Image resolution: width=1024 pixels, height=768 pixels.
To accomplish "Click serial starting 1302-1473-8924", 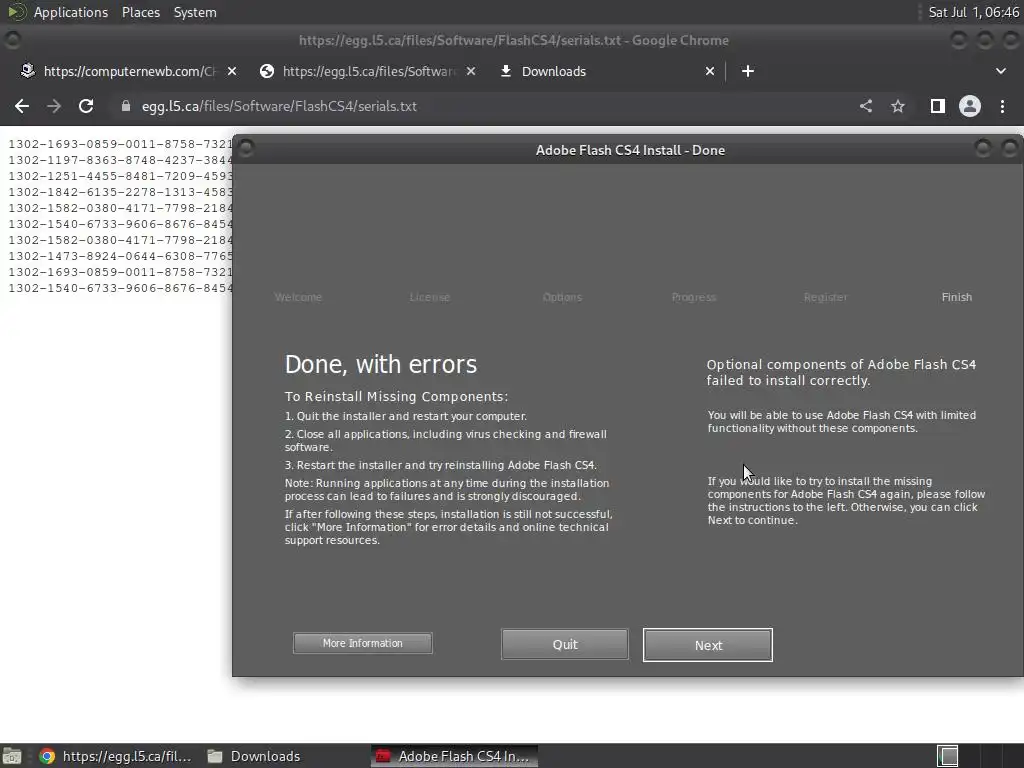I will [120, 256].
